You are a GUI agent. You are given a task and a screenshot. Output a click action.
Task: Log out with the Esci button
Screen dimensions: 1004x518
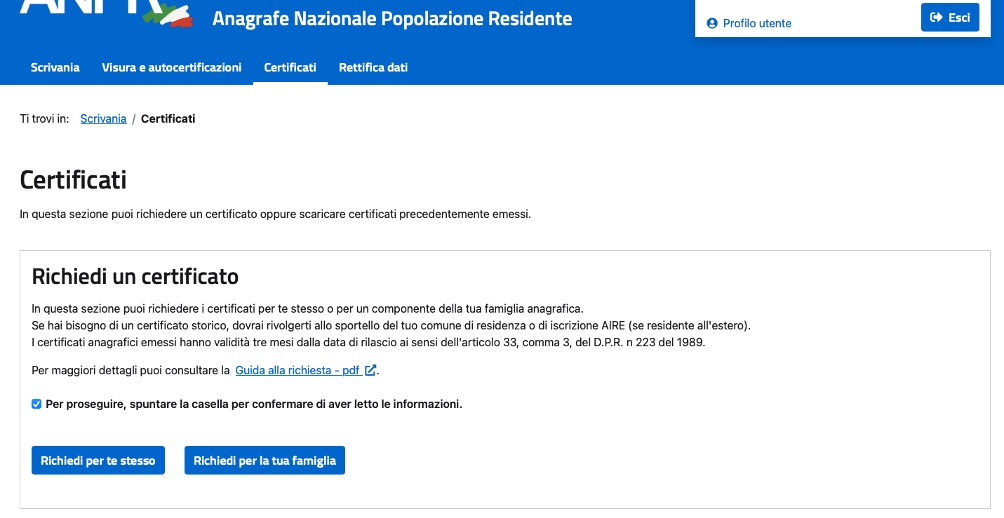[x=950, y=17]
